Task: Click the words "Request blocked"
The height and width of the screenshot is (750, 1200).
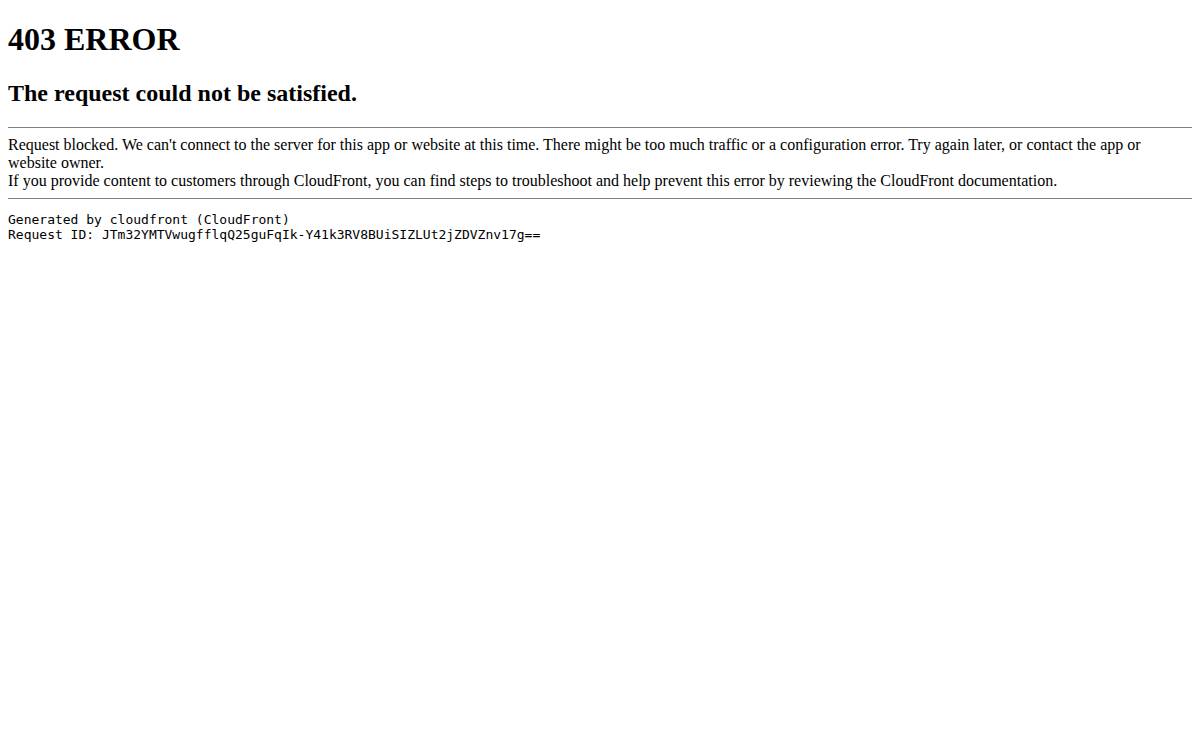Action: 62,145
